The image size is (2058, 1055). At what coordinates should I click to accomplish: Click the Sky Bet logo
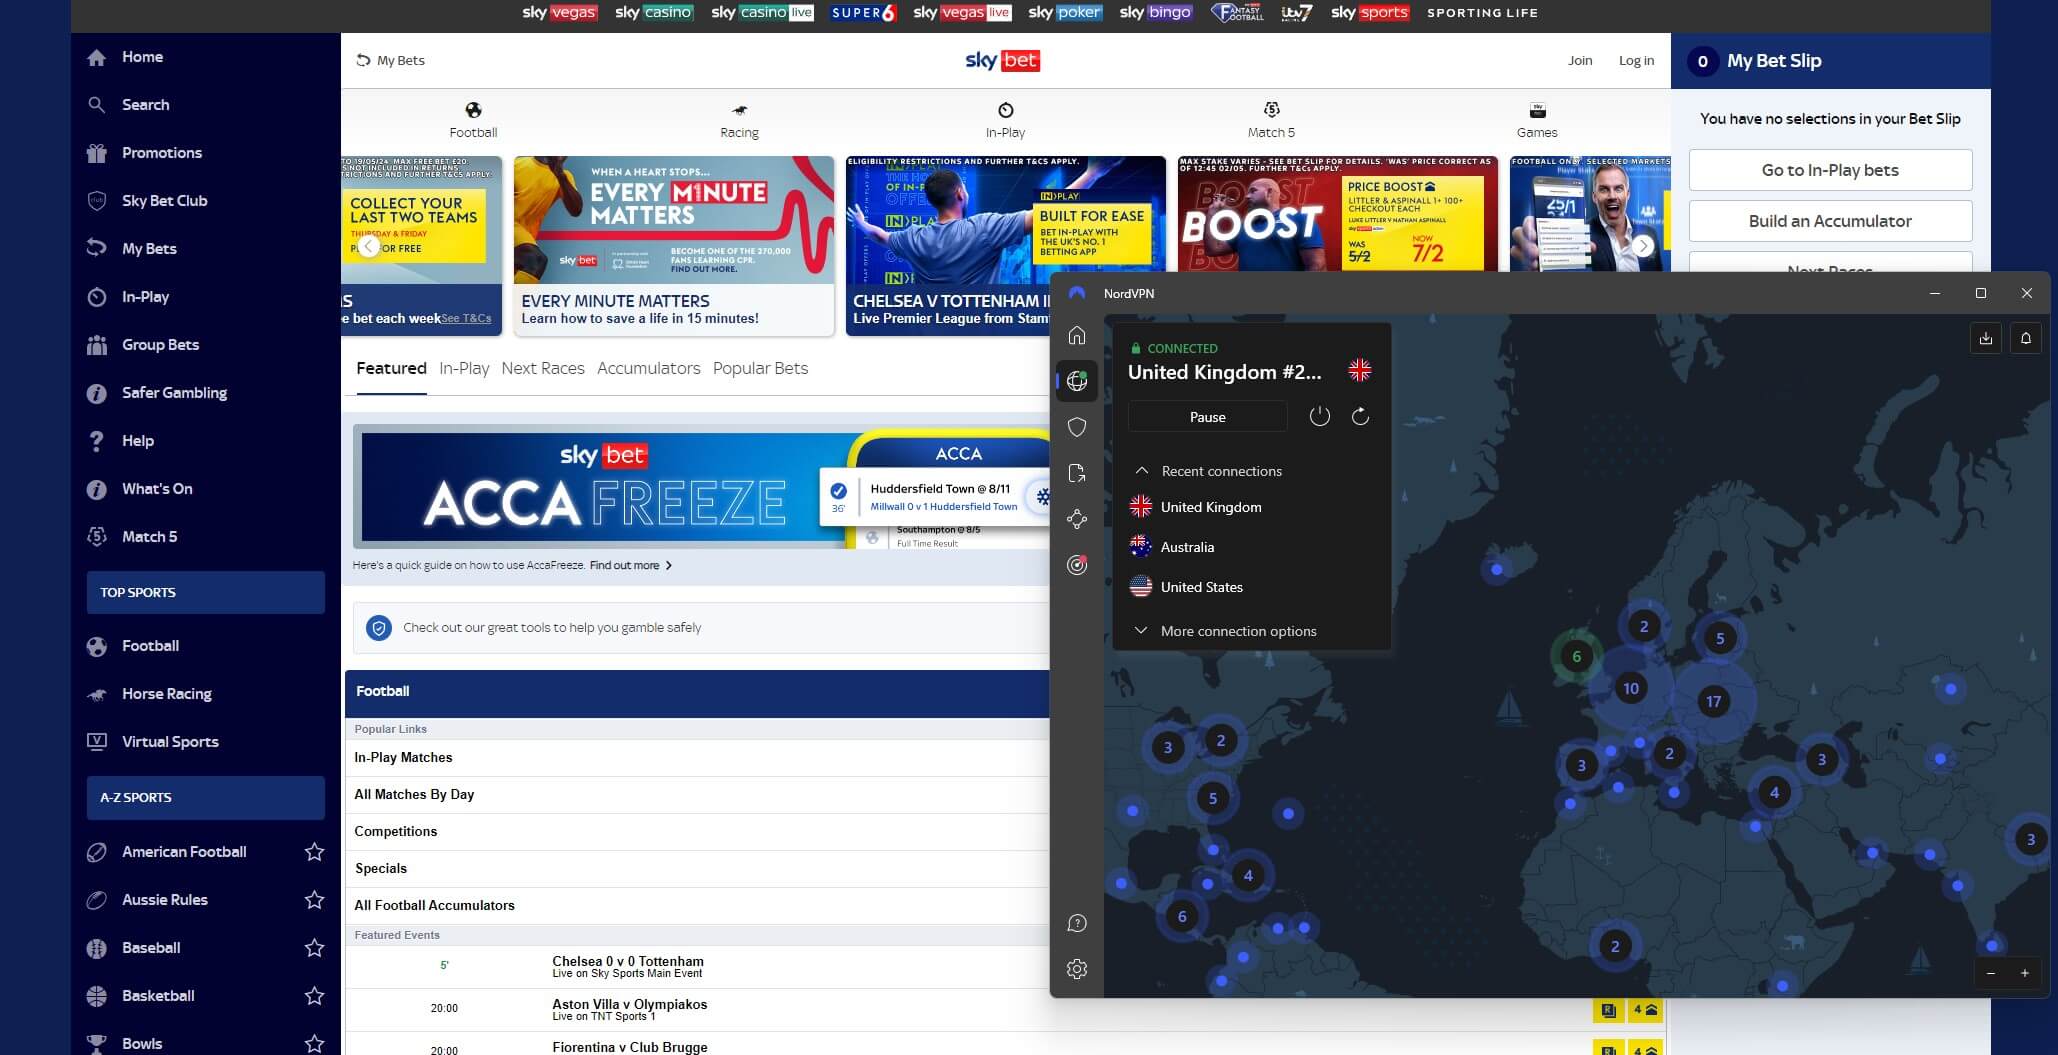(1003, 60)
